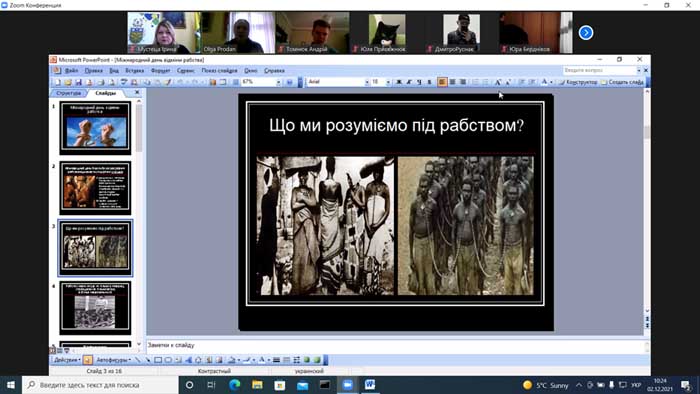Click the Microsoft Word taskbar icon
This screenshot has width=700, height=394.
pos(370,385)
